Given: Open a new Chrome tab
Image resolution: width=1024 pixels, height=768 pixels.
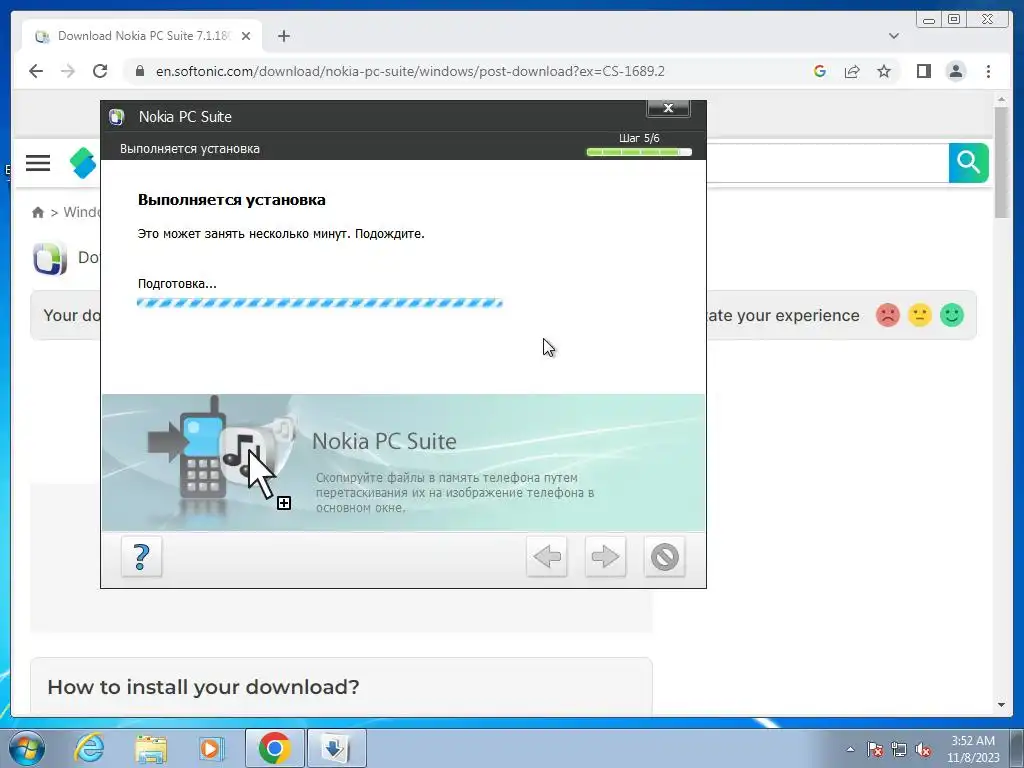Looking at the screenshot, I should tap(283, 36).
